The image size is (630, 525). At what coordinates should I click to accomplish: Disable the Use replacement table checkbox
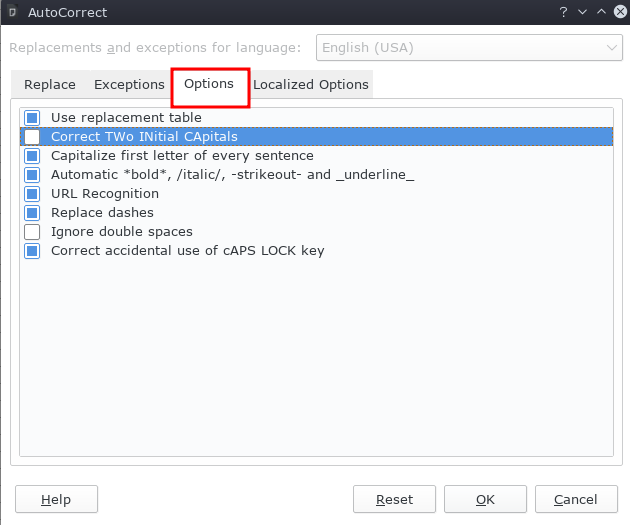32,118
